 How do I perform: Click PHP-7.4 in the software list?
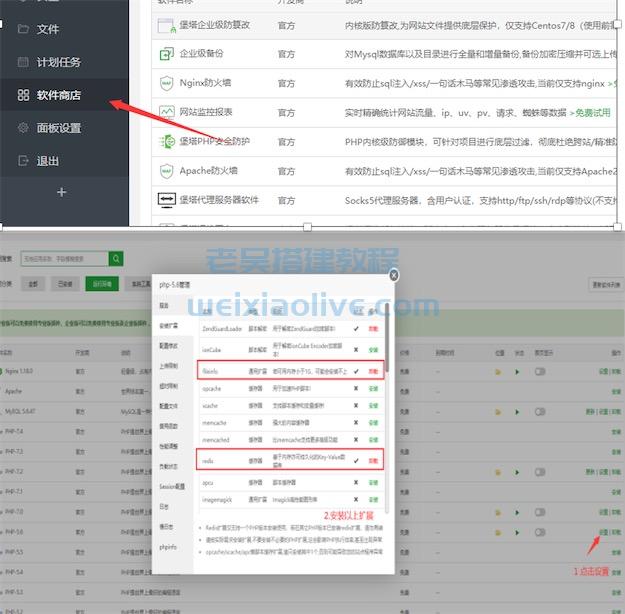[14, 431]
